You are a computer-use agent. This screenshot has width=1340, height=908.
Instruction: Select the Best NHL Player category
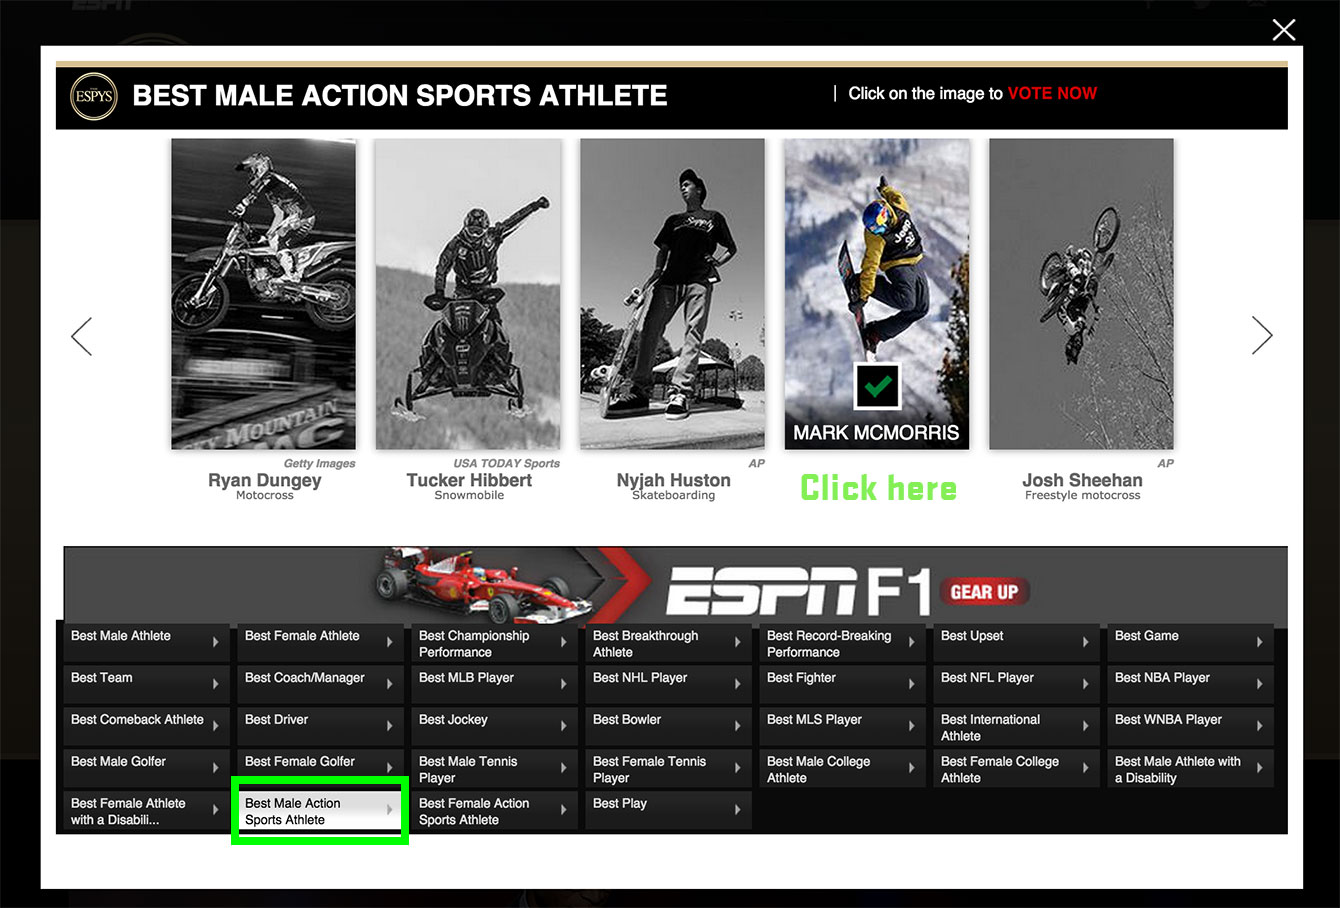[x=668, y=684]
